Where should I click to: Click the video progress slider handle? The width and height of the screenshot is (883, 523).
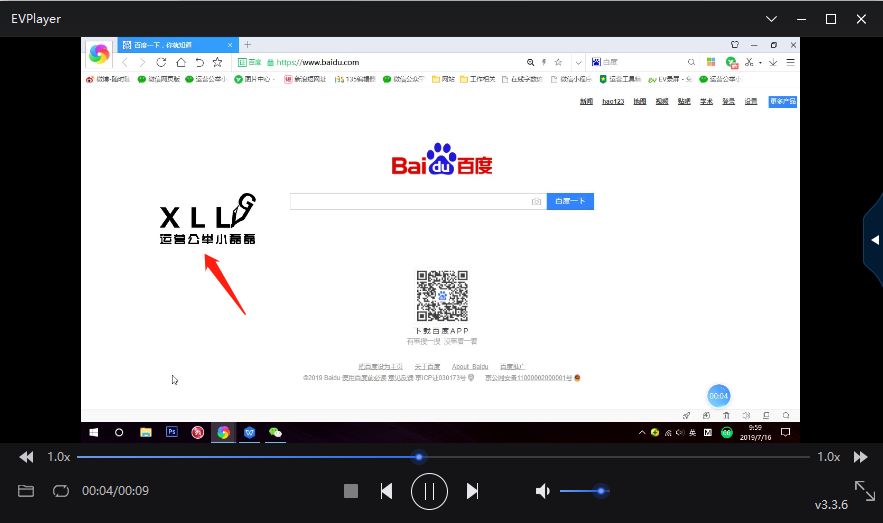click(x=419, y=457)
